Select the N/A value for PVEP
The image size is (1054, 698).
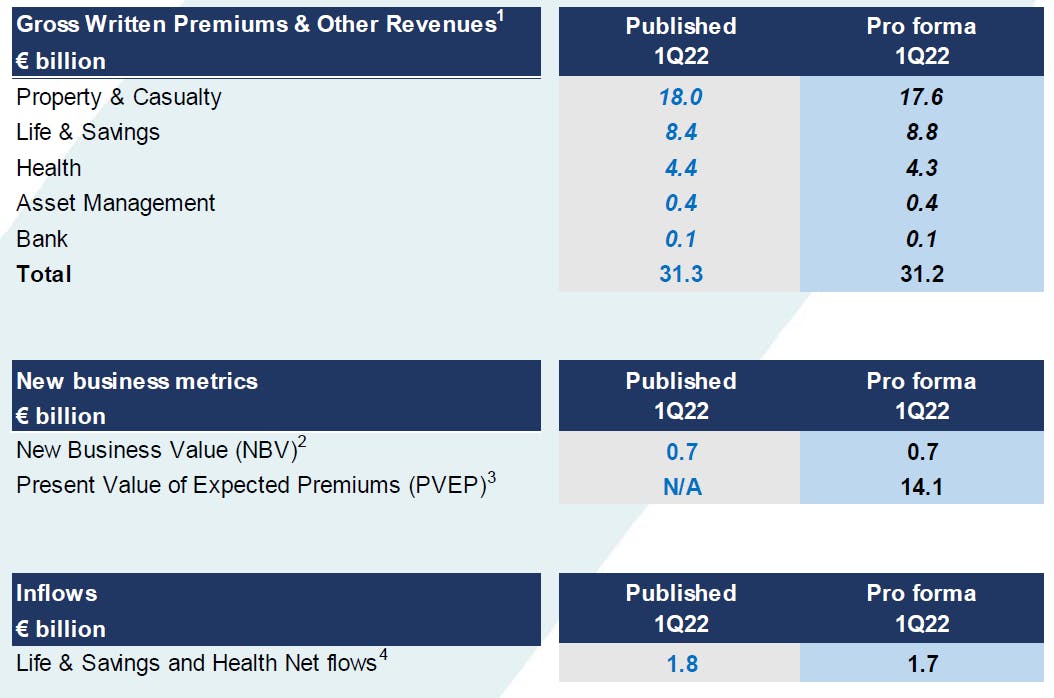682,487
